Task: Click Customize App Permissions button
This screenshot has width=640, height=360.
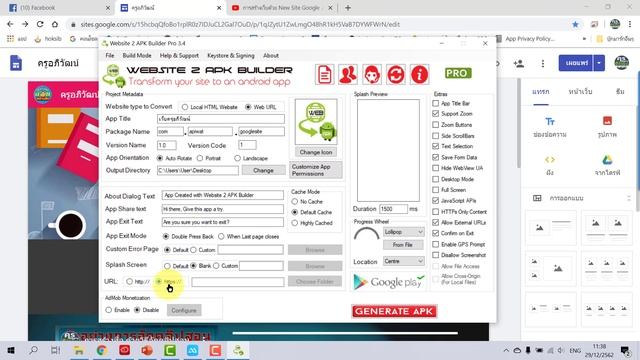Action: 316,170
